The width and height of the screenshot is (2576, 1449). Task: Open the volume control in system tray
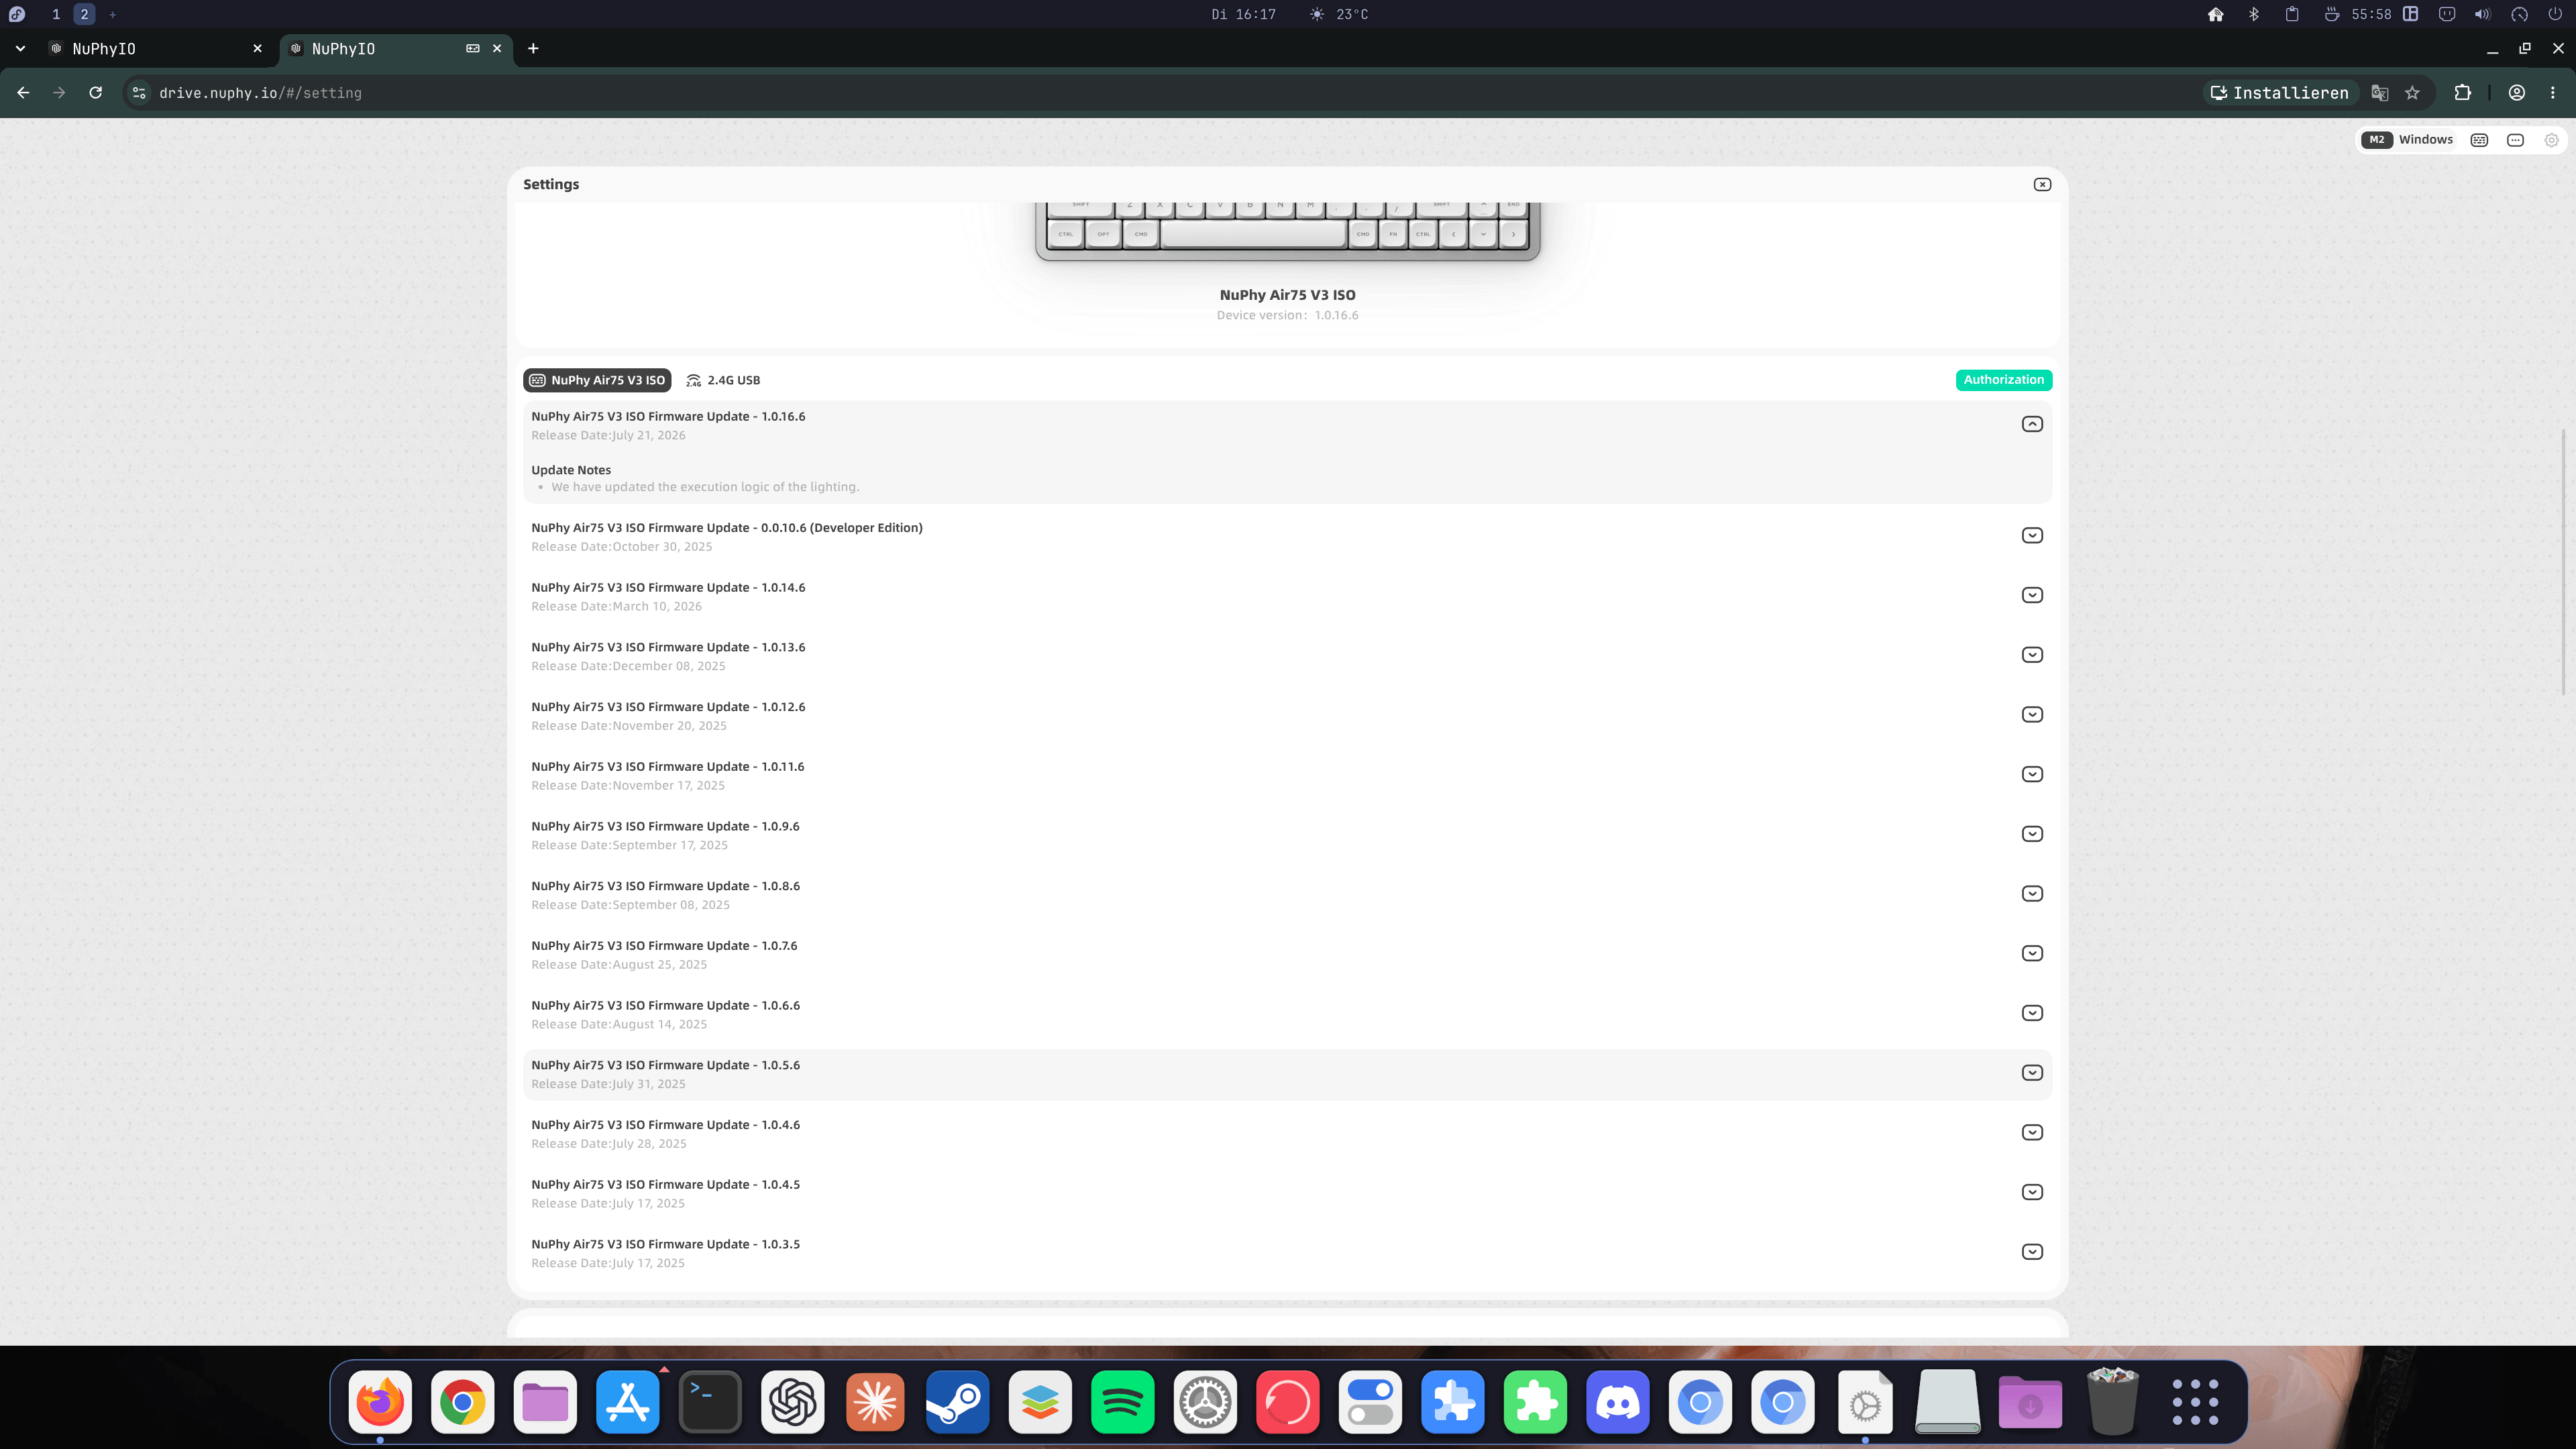pos(2482,14)
